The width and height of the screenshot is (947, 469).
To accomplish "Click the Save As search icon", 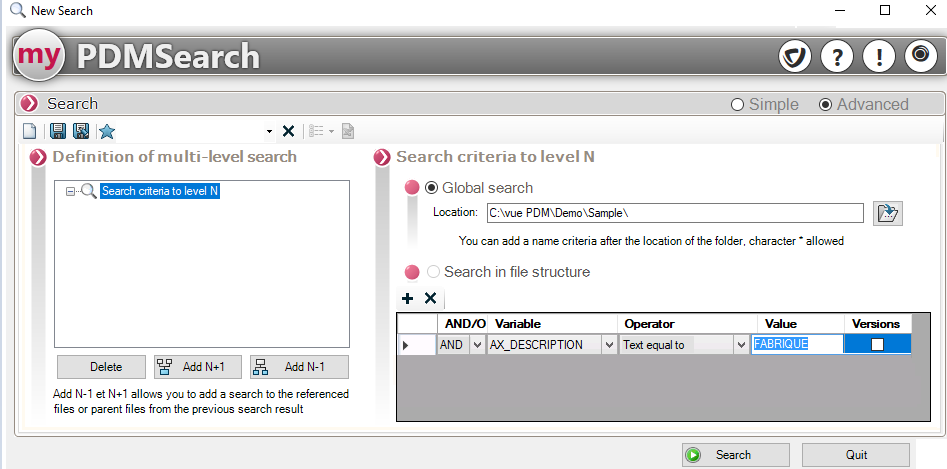I will [81, 131].
